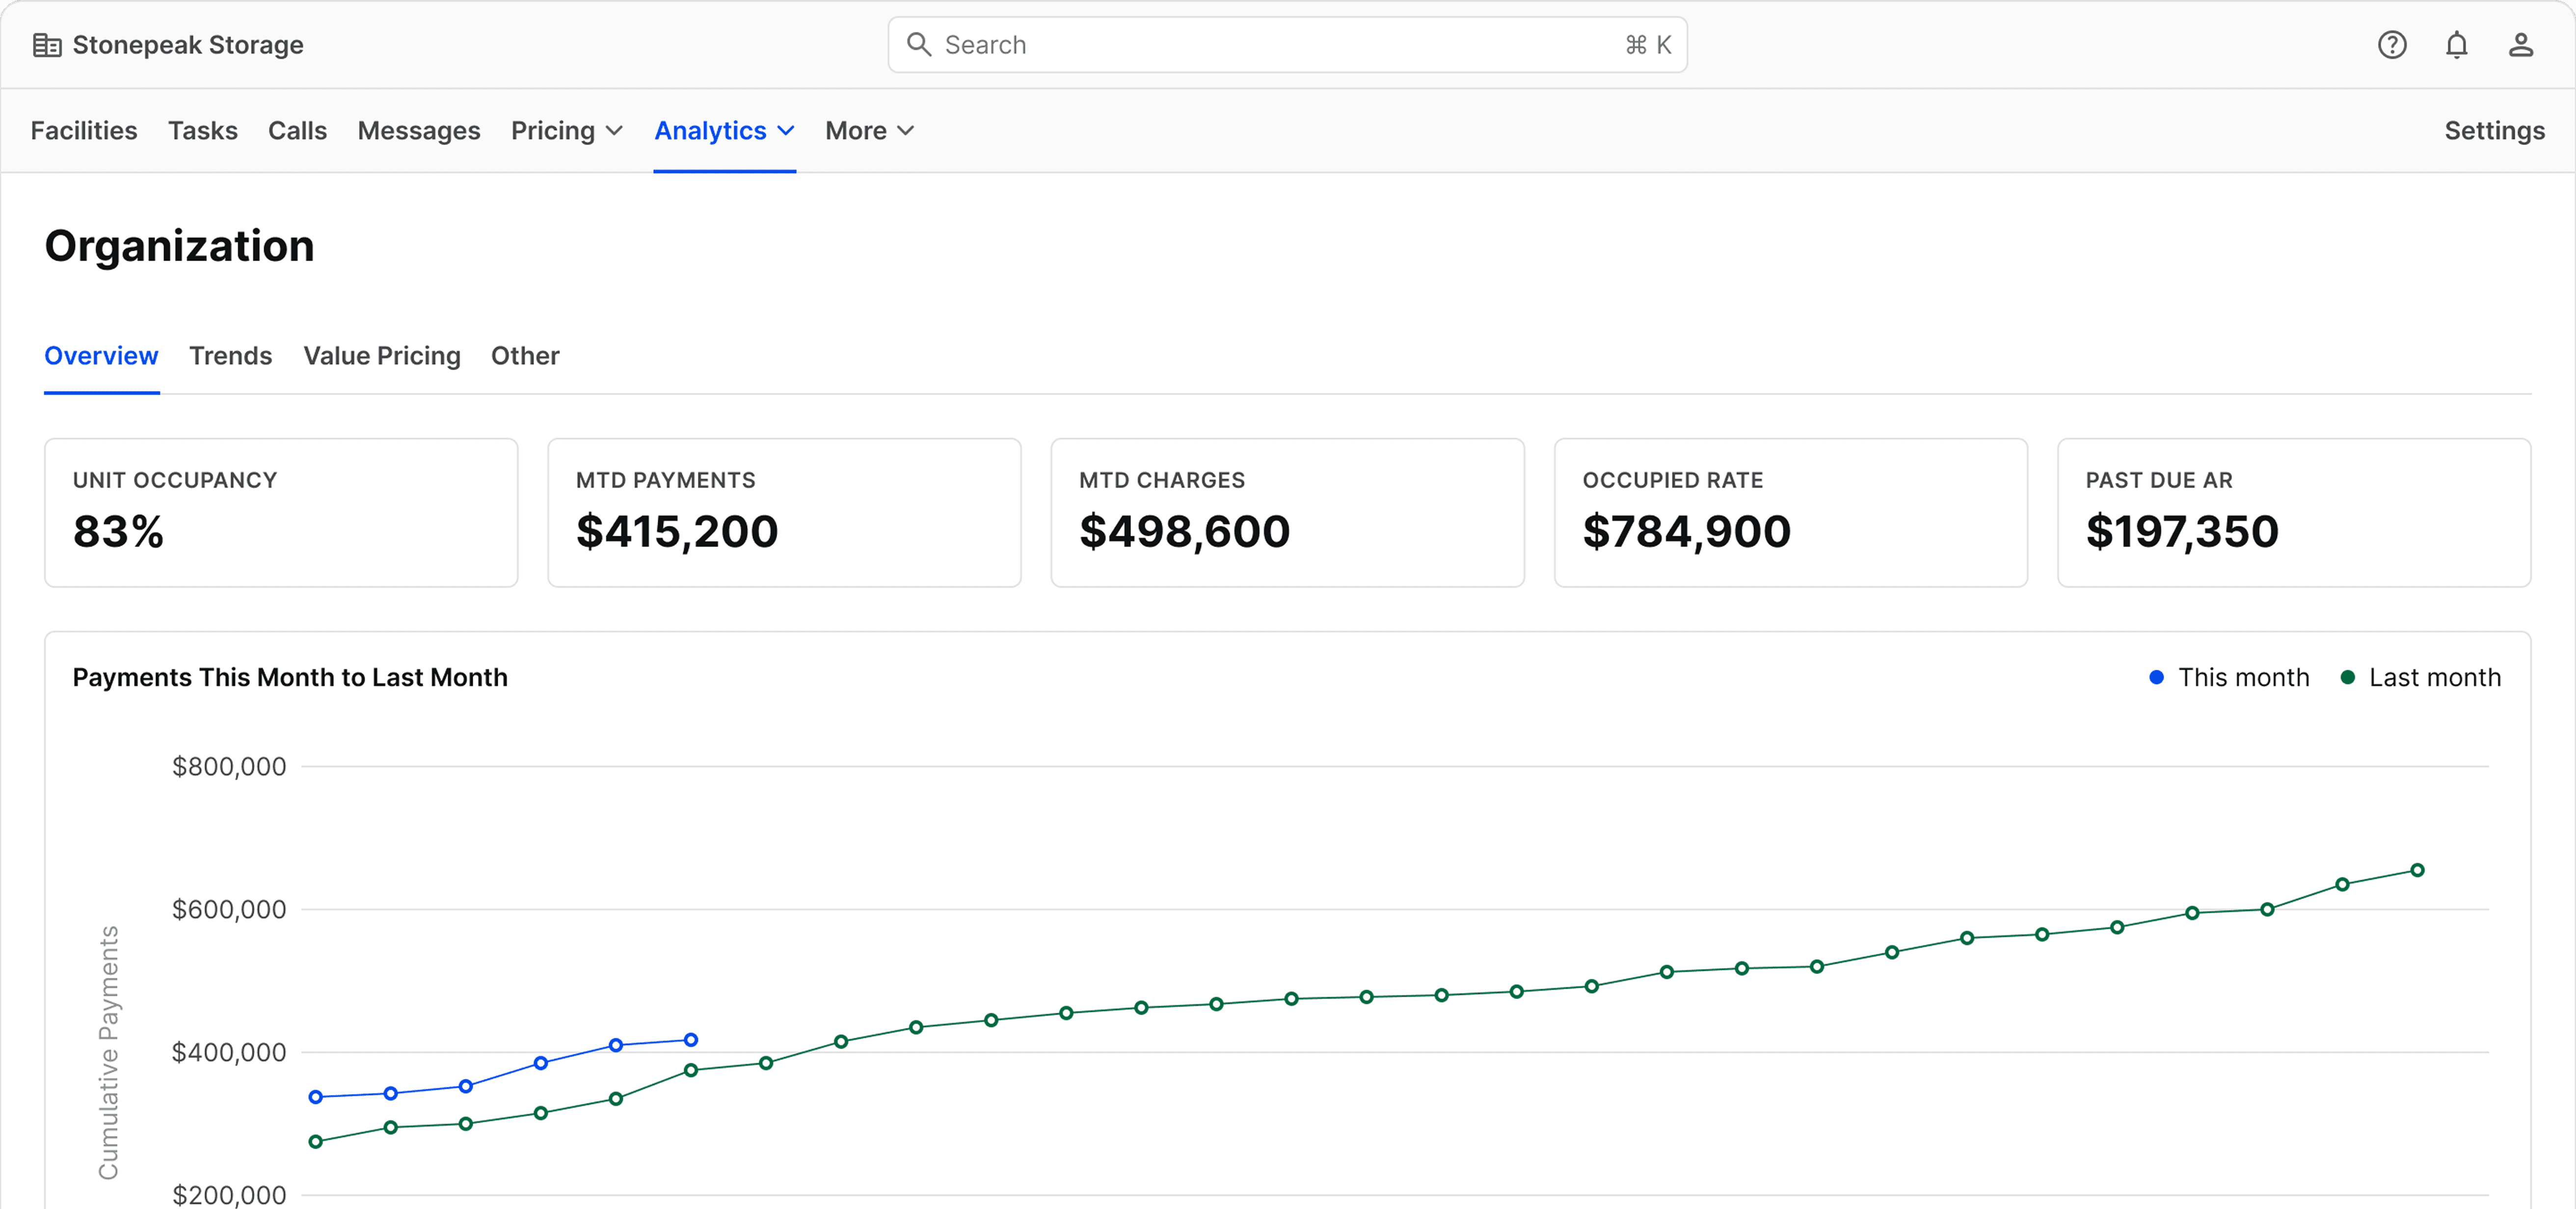The width and height of the screenshot is (2576, 1209).
Task: Open the More dropdown menu
Action: [x=869, y=131]
